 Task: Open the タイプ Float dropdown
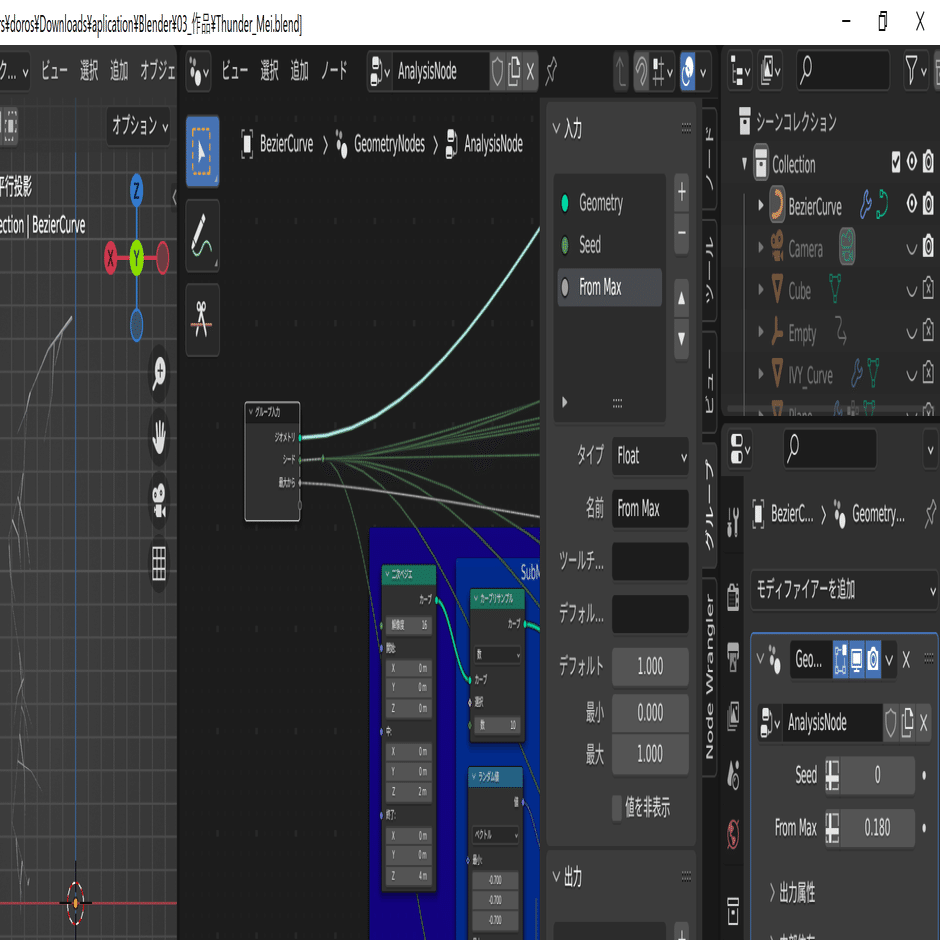pos(650,457)
